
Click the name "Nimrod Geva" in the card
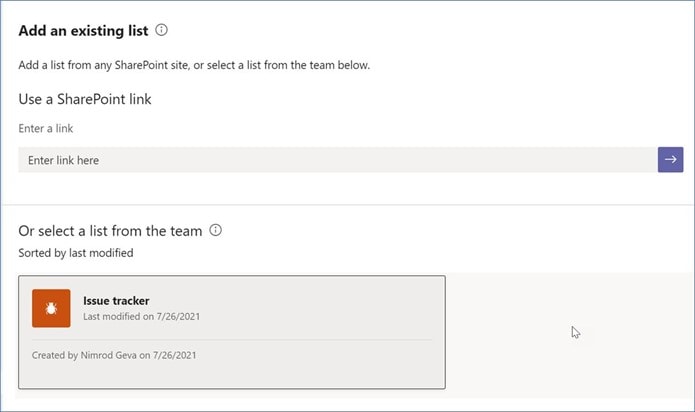point(109,355)
